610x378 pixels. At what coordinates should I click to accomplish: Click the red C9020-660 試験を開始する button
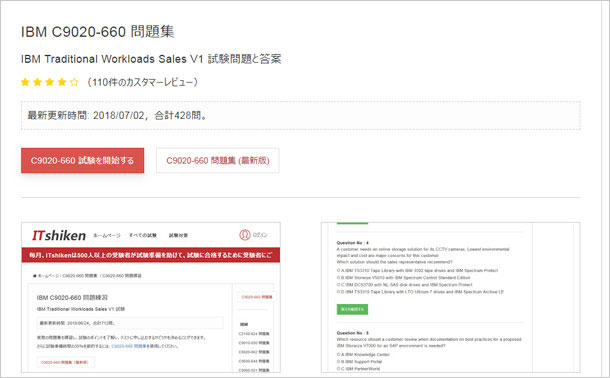(x=82, y=160)
